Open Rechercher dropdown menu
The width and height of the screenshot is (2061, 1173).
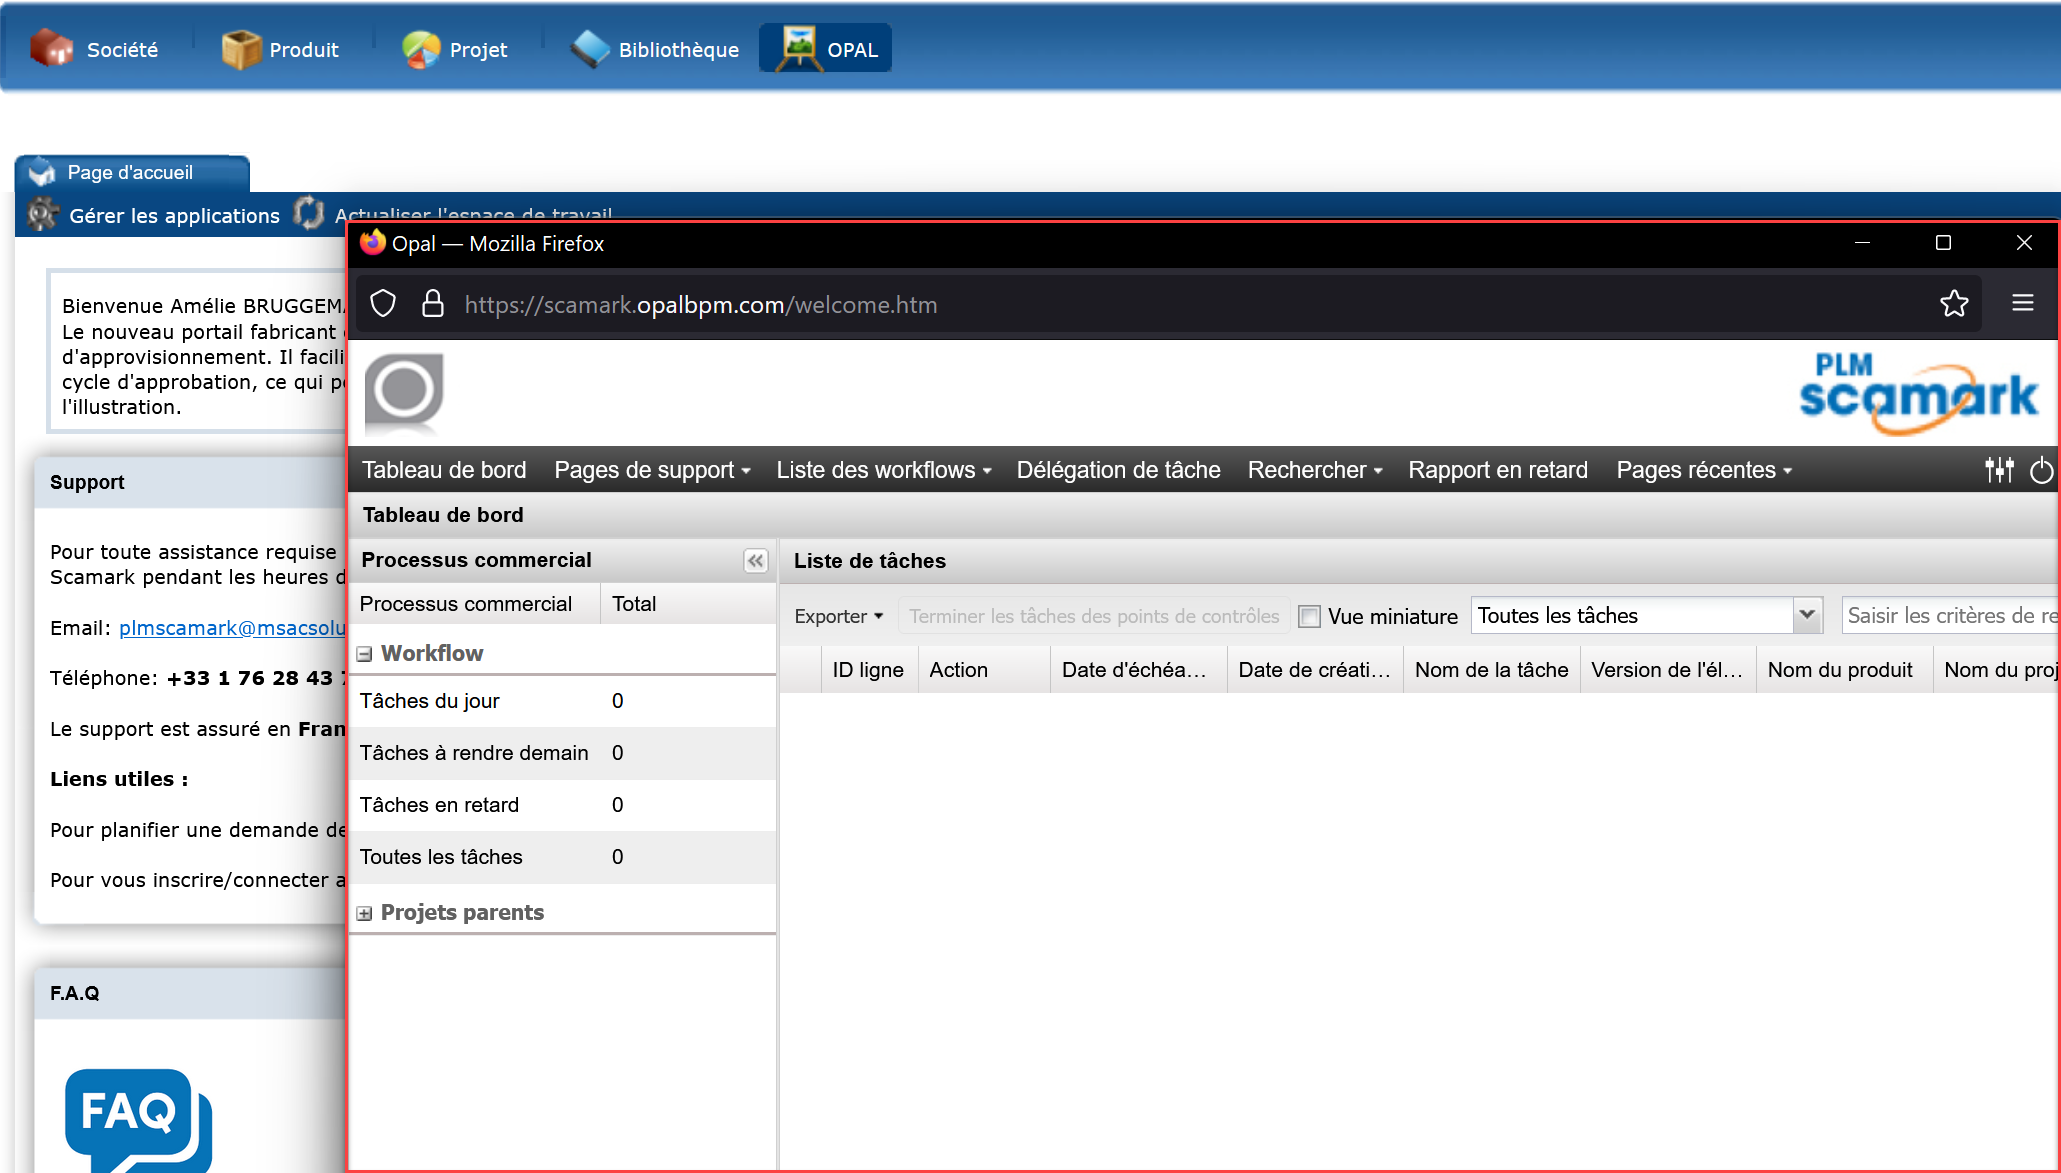1315,470
